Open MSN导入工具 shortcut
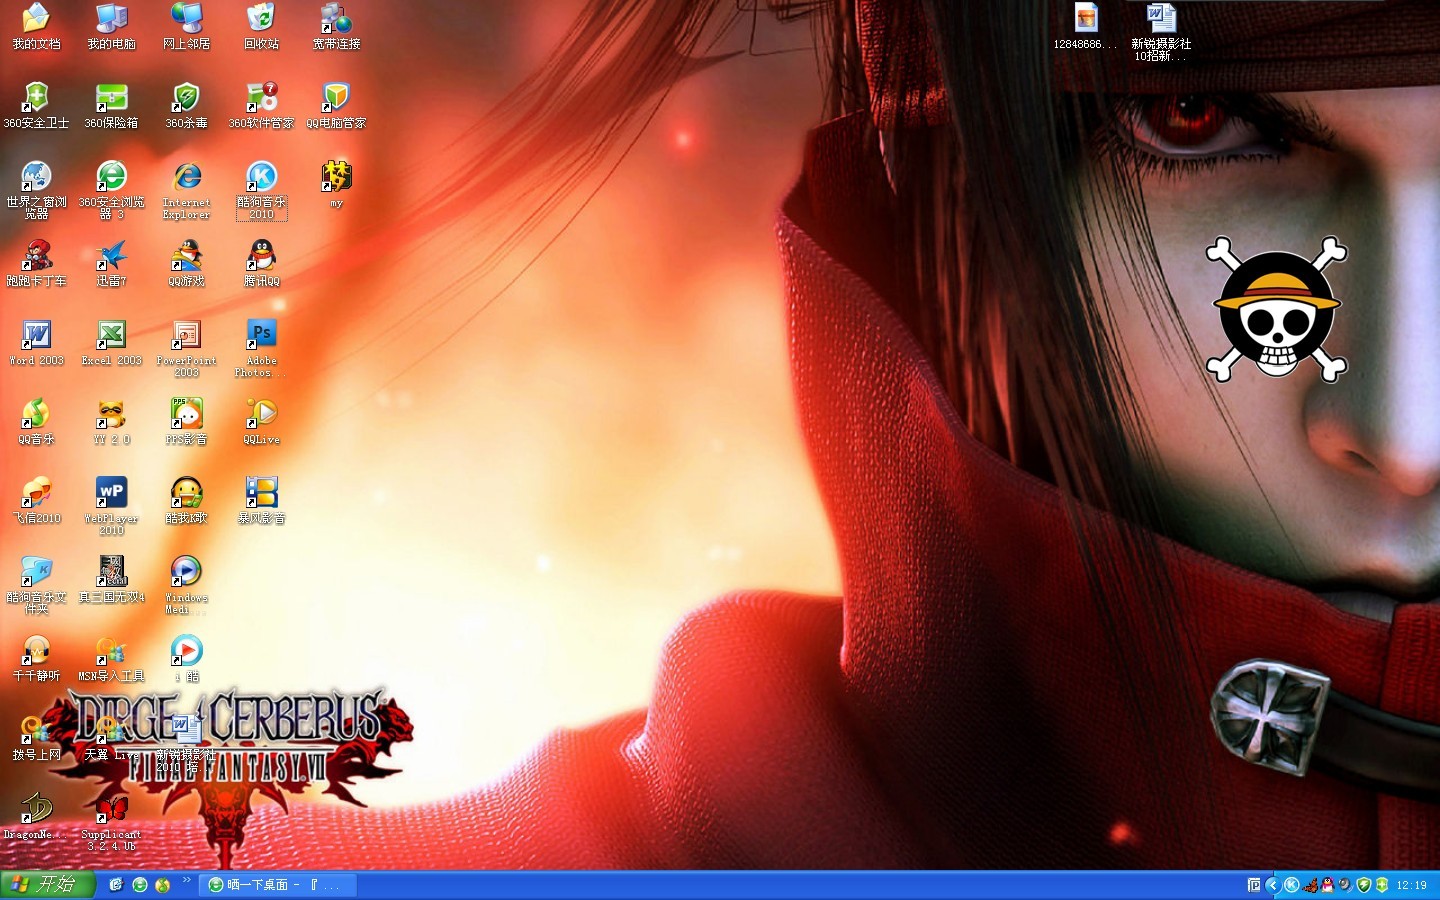This screenshot has height=900, width=1440. click(111, 658)
